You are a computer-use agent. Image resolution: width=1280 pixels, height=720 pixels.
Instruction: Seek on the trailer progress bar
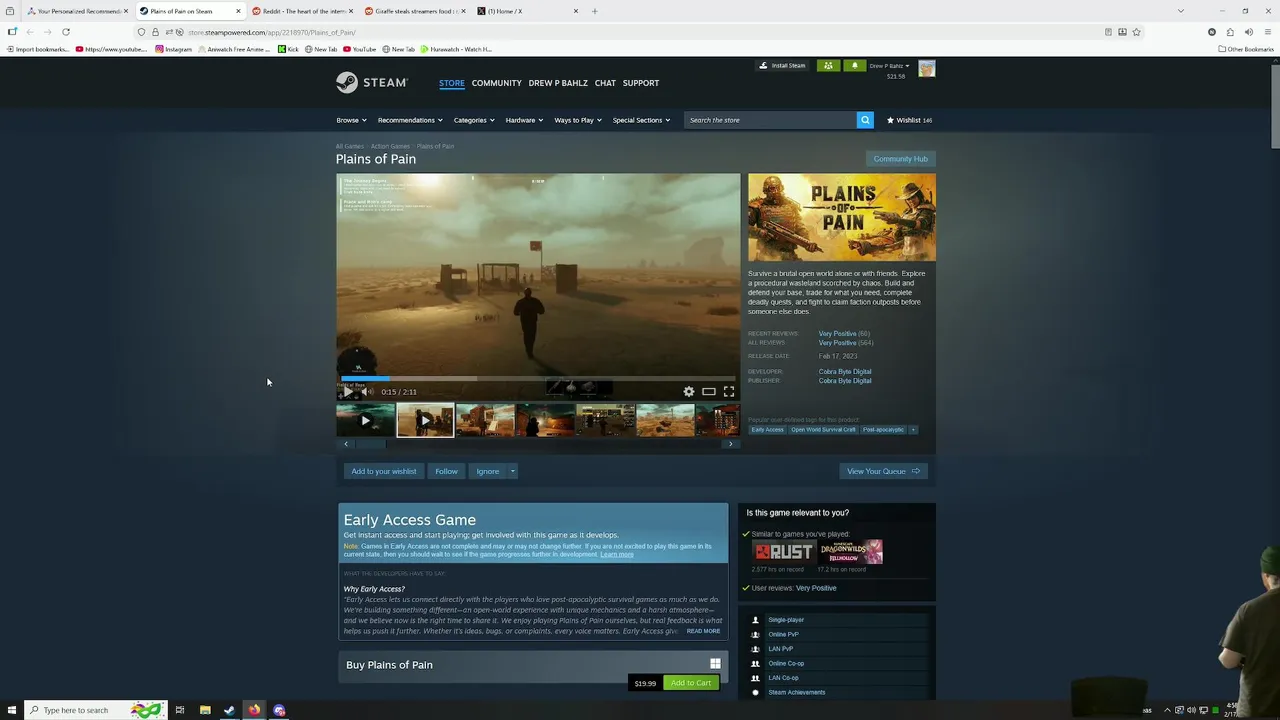(538, 379)
